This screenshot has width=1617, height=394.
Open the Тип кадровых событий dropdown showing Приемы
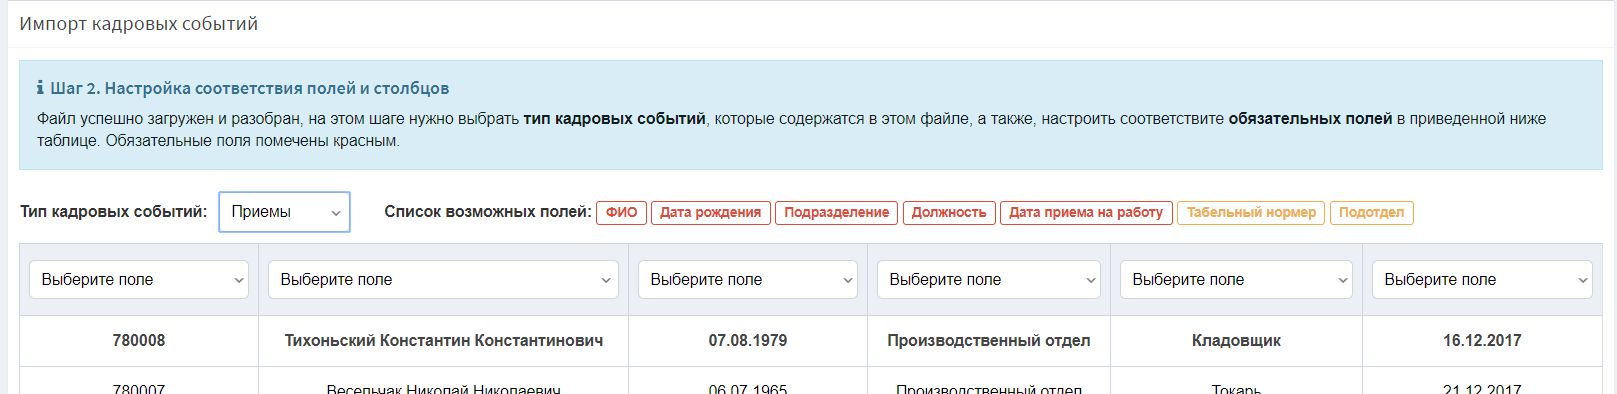point(284,212)
